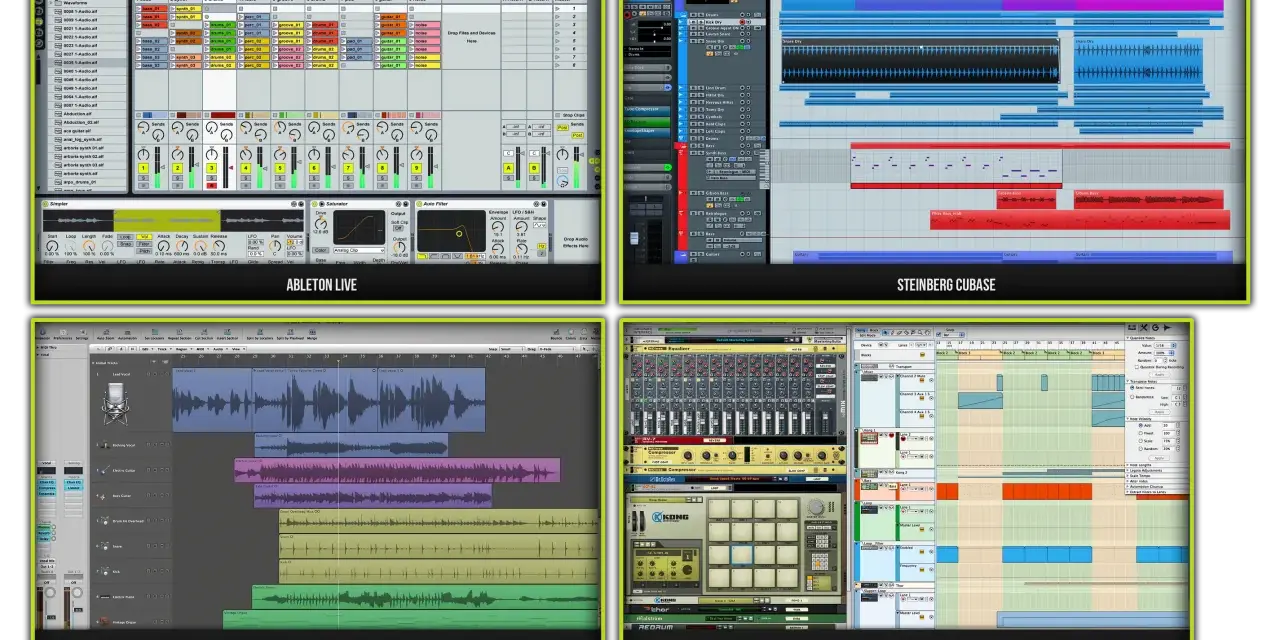Click Ableton track 1's pan knob

143,154
